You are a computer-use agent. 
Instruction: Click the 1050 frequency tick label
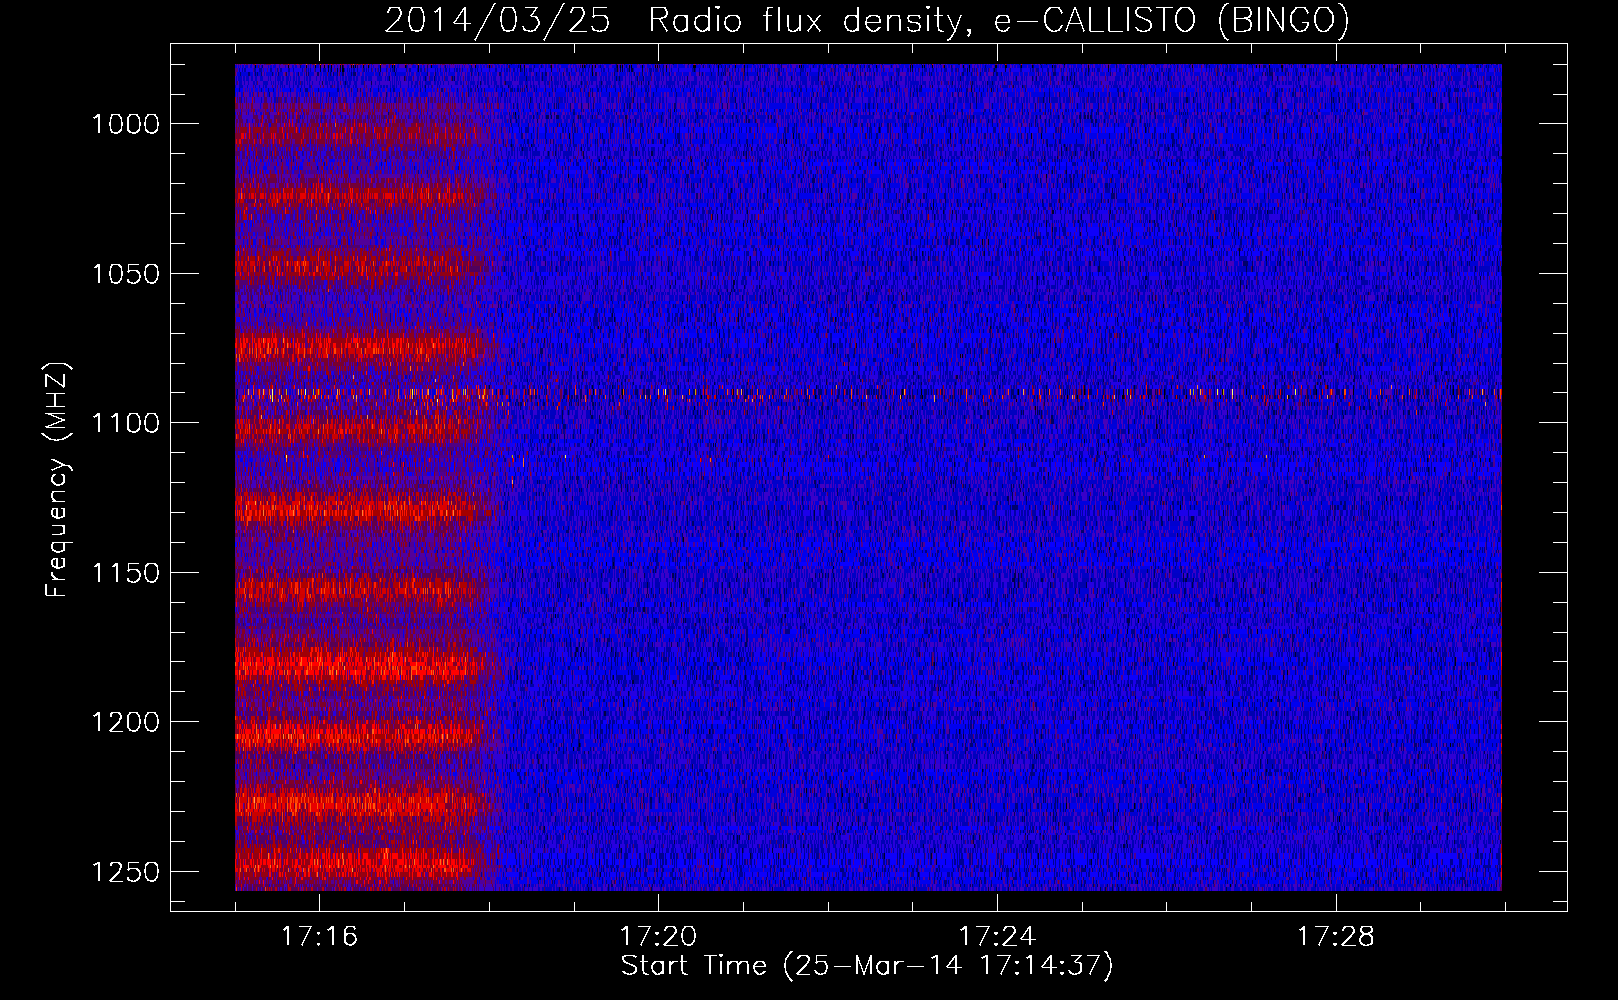tap(125, 274)
